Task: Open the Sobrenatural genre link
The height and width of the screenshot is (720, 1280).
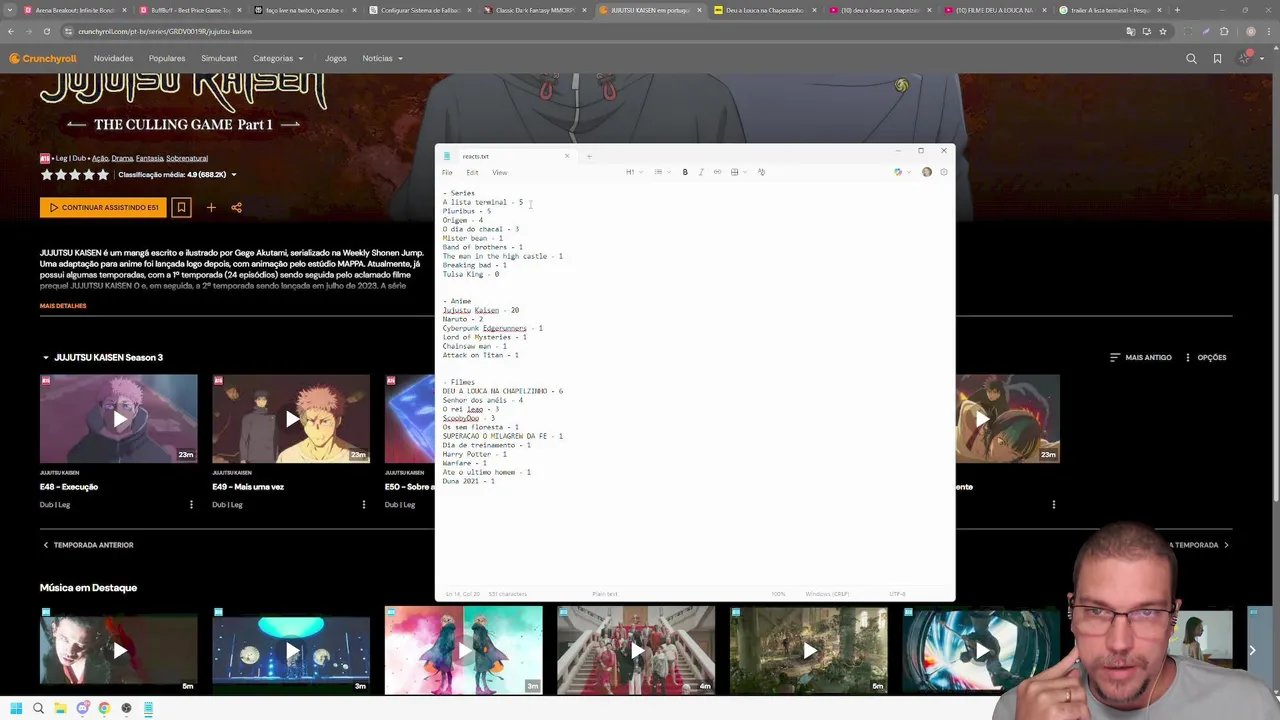Action: point(187,158)
